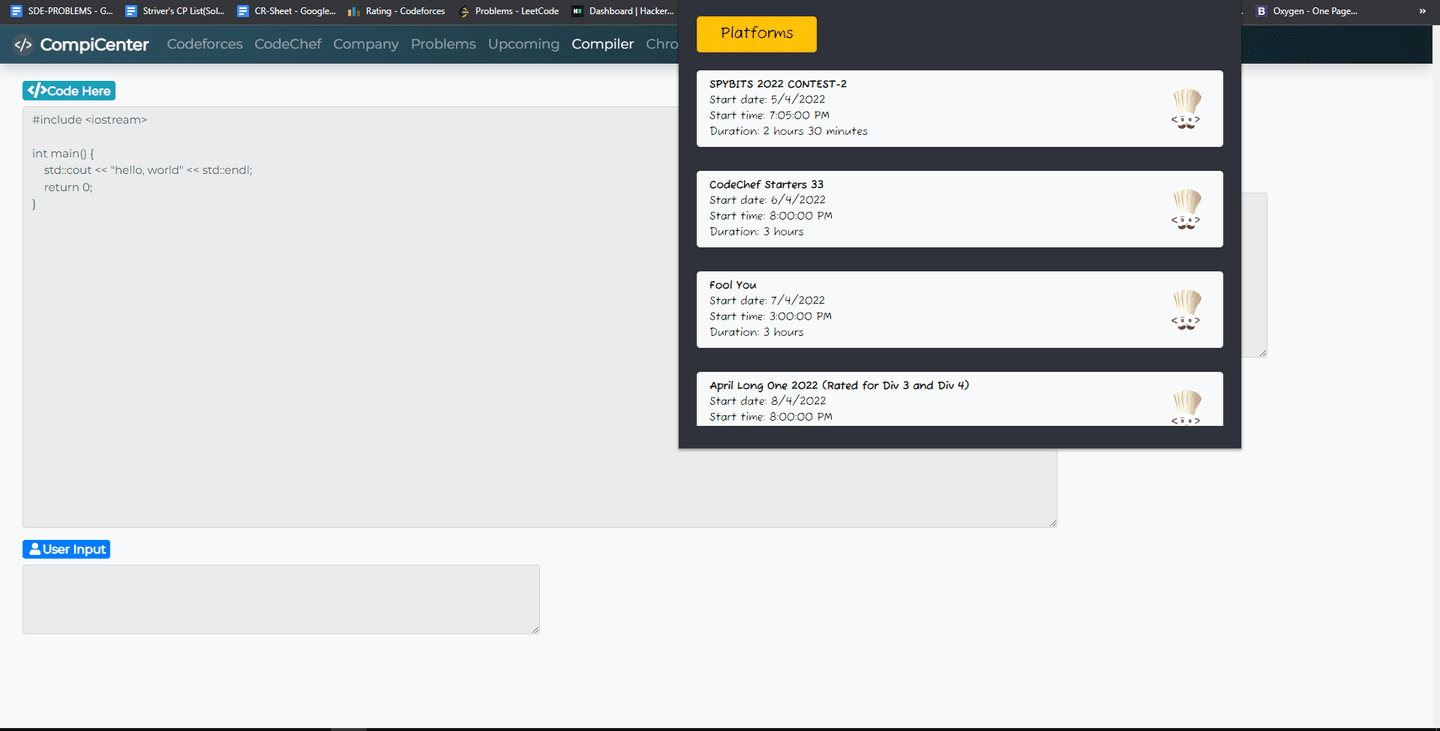Click the CodeChef chef-hat icon on Fool You card
Screen dimensions: 1440x731
pos(1186,310)
